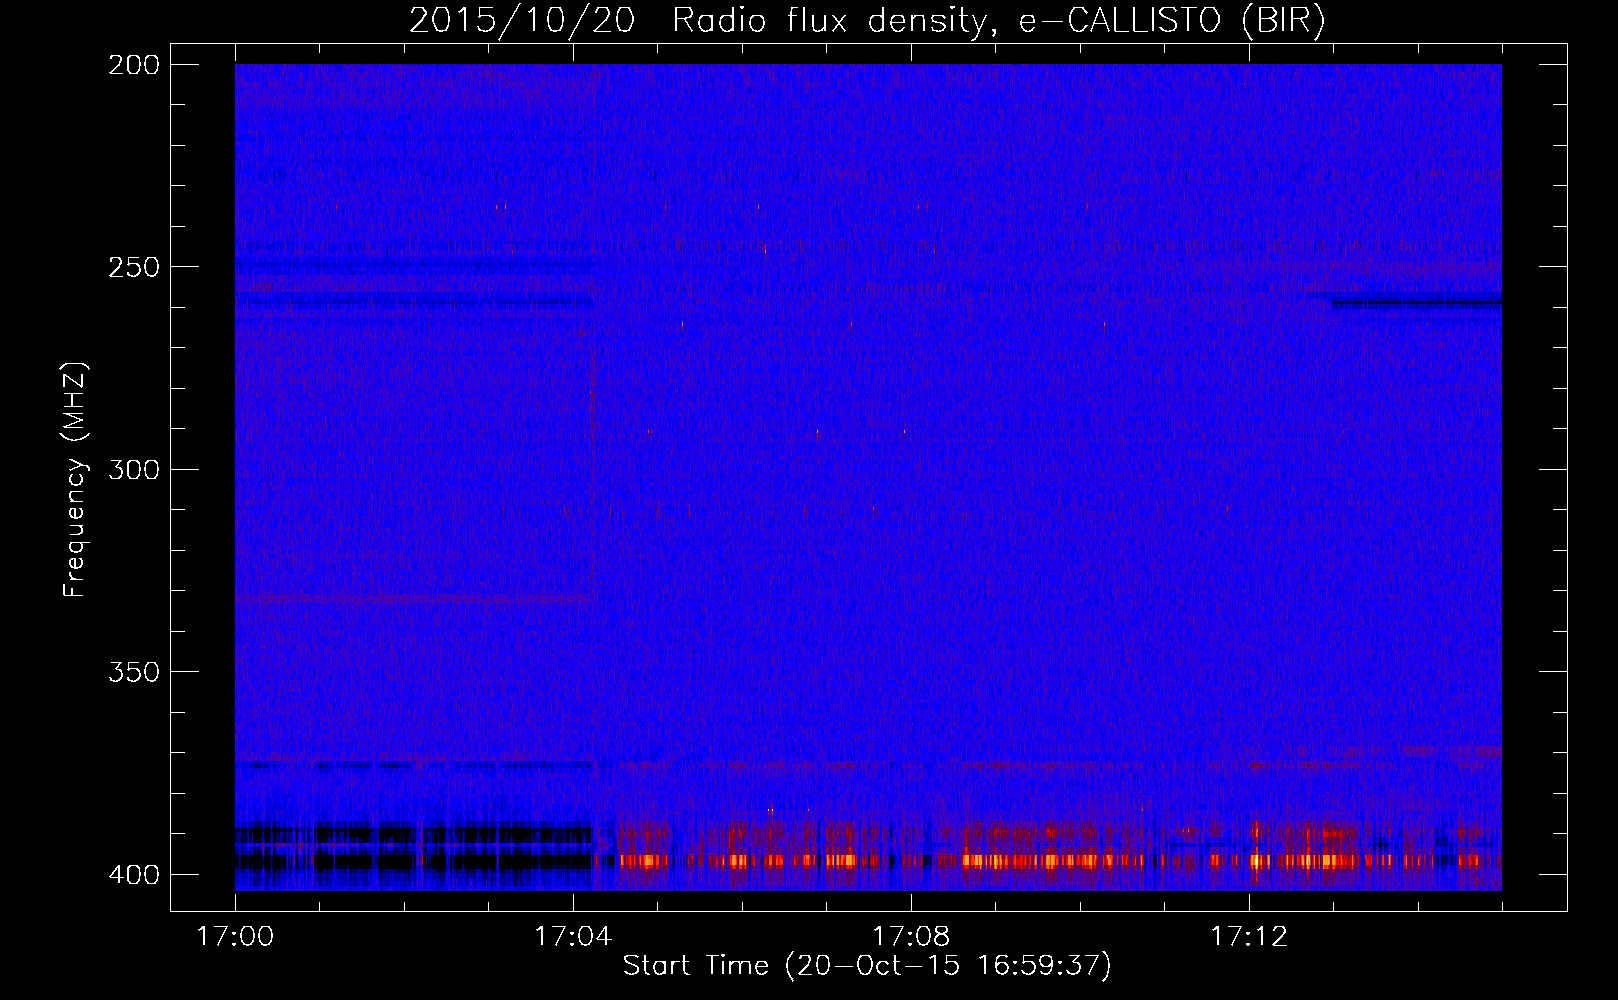Click the 400 frequency tick label
The height and width of the screenshot is (1000, 1618).
(134, 875)
